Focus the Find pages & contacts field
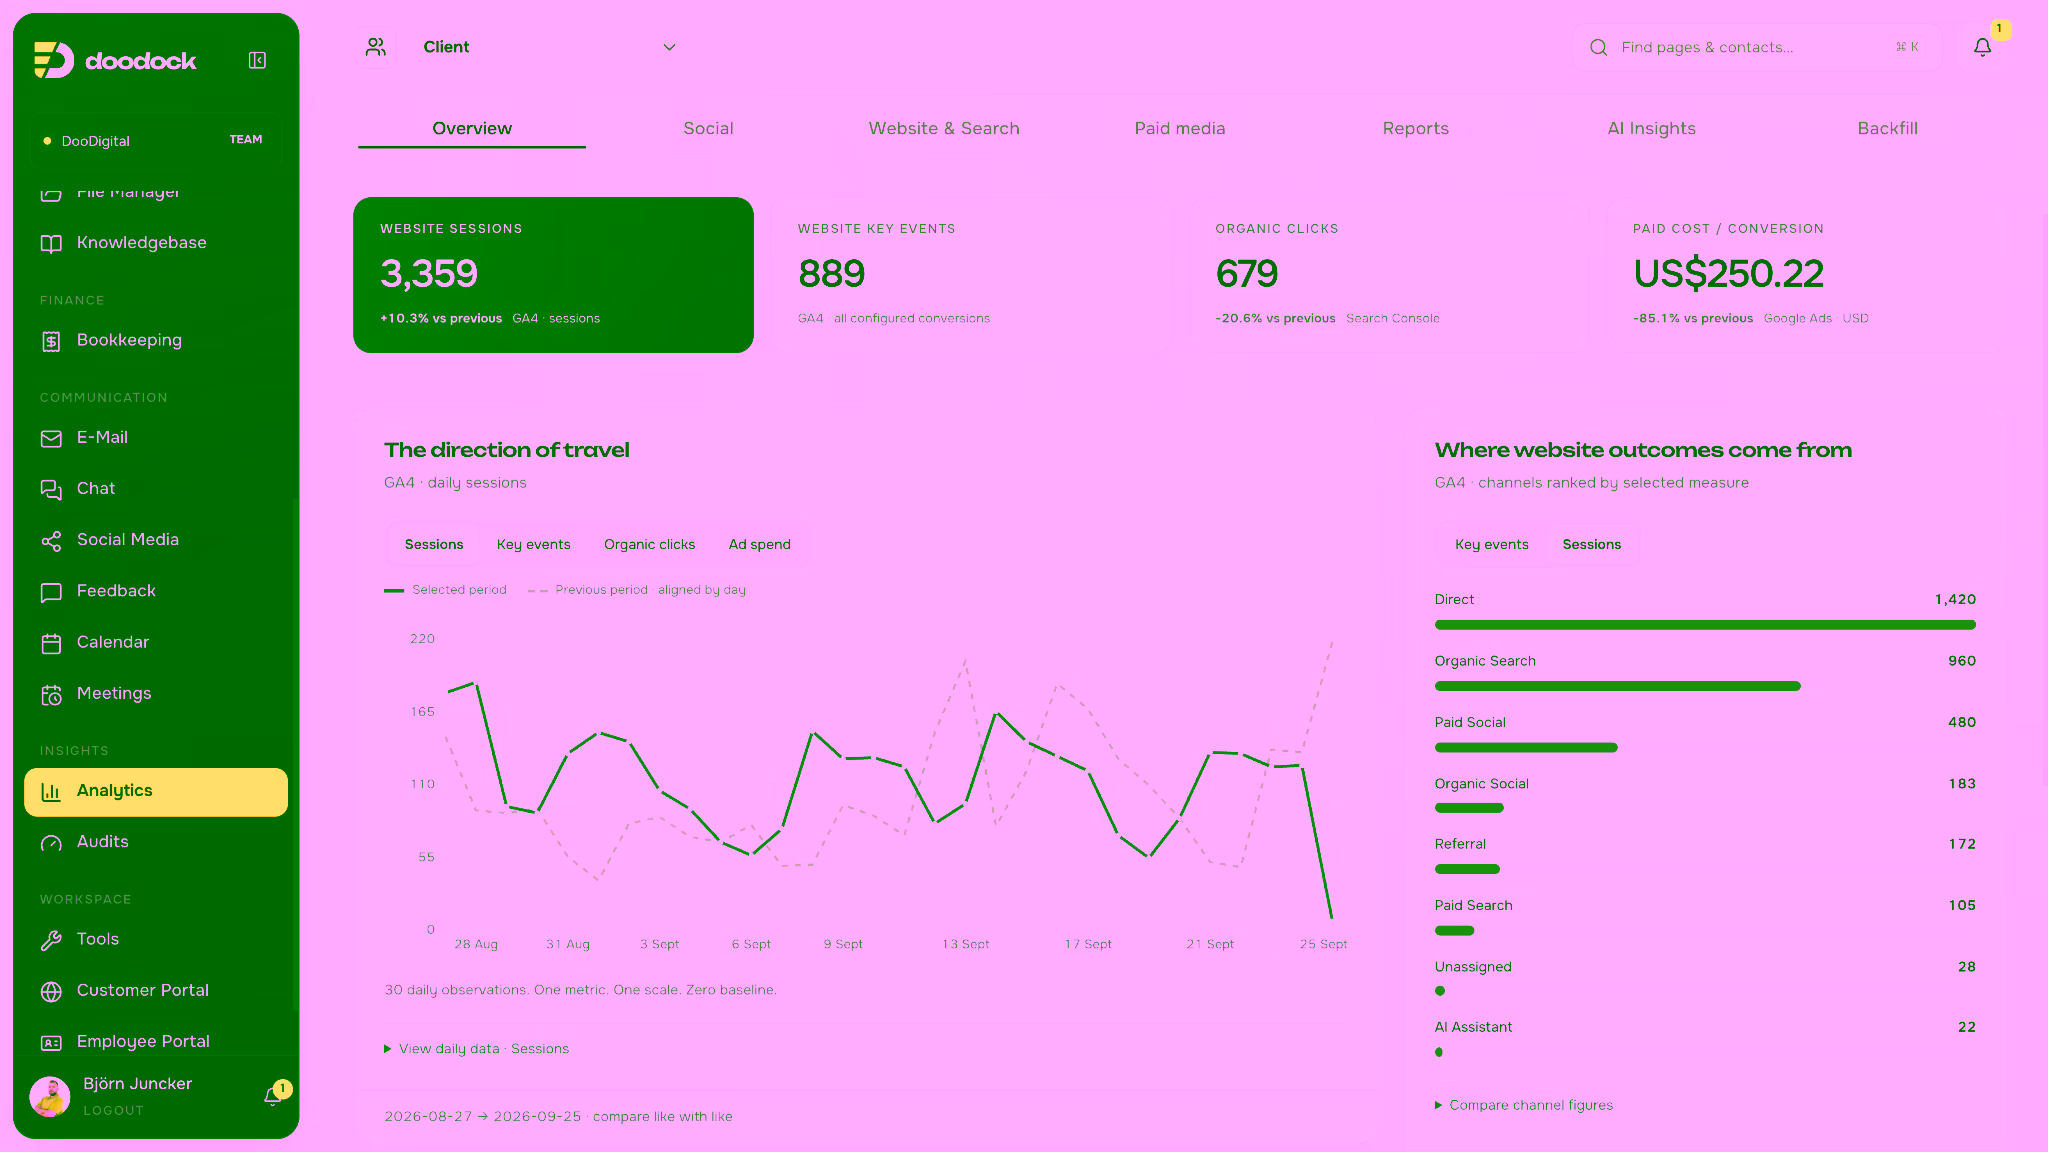 click(1757, 47)
